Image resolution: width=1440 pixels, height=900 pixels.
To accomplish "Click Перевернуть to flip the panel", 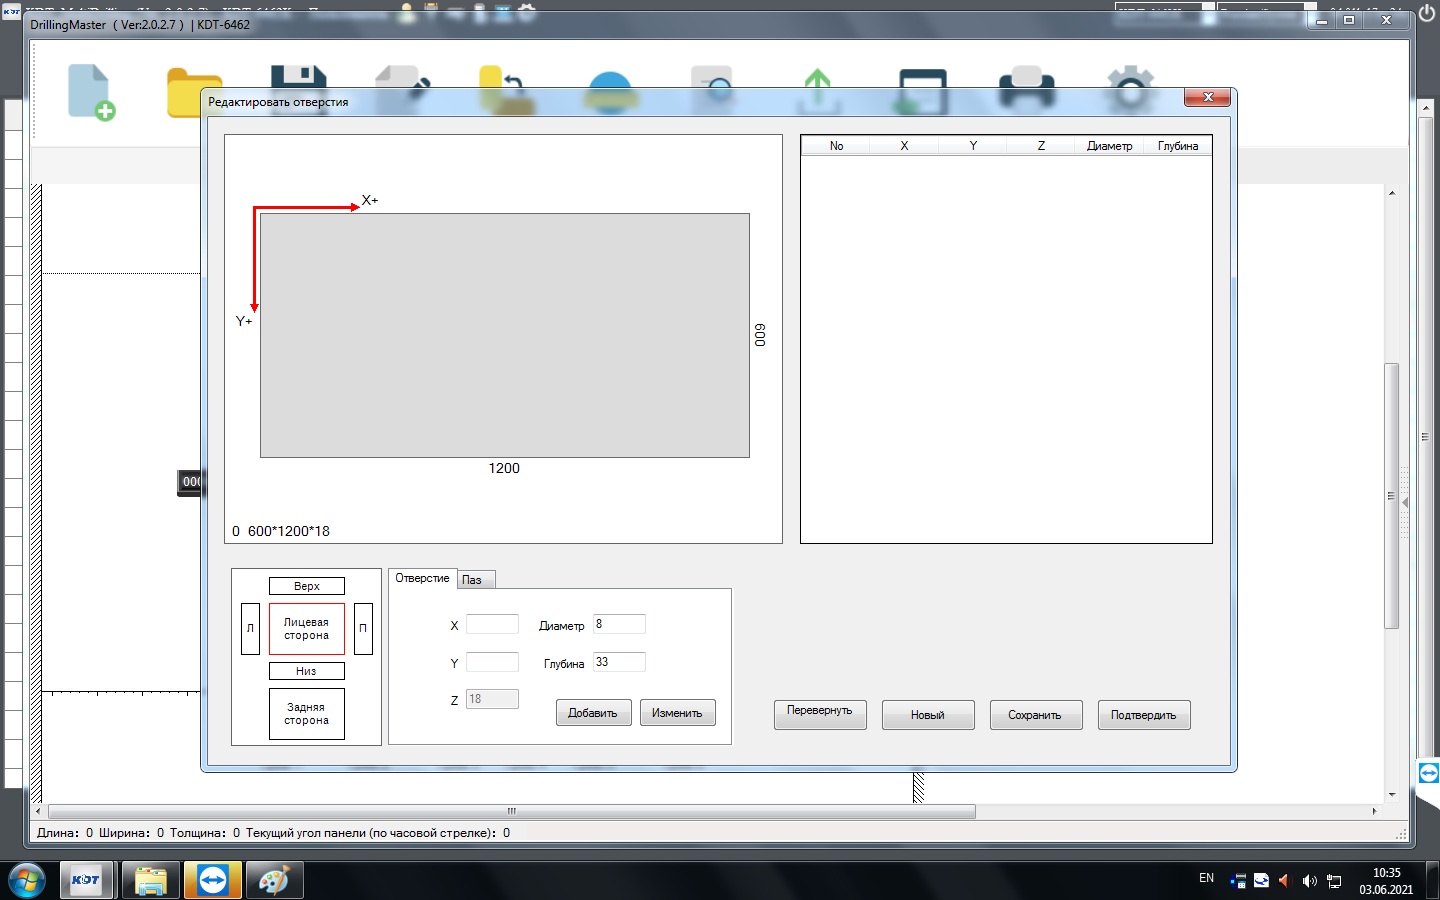I will (x=819, y=715).
